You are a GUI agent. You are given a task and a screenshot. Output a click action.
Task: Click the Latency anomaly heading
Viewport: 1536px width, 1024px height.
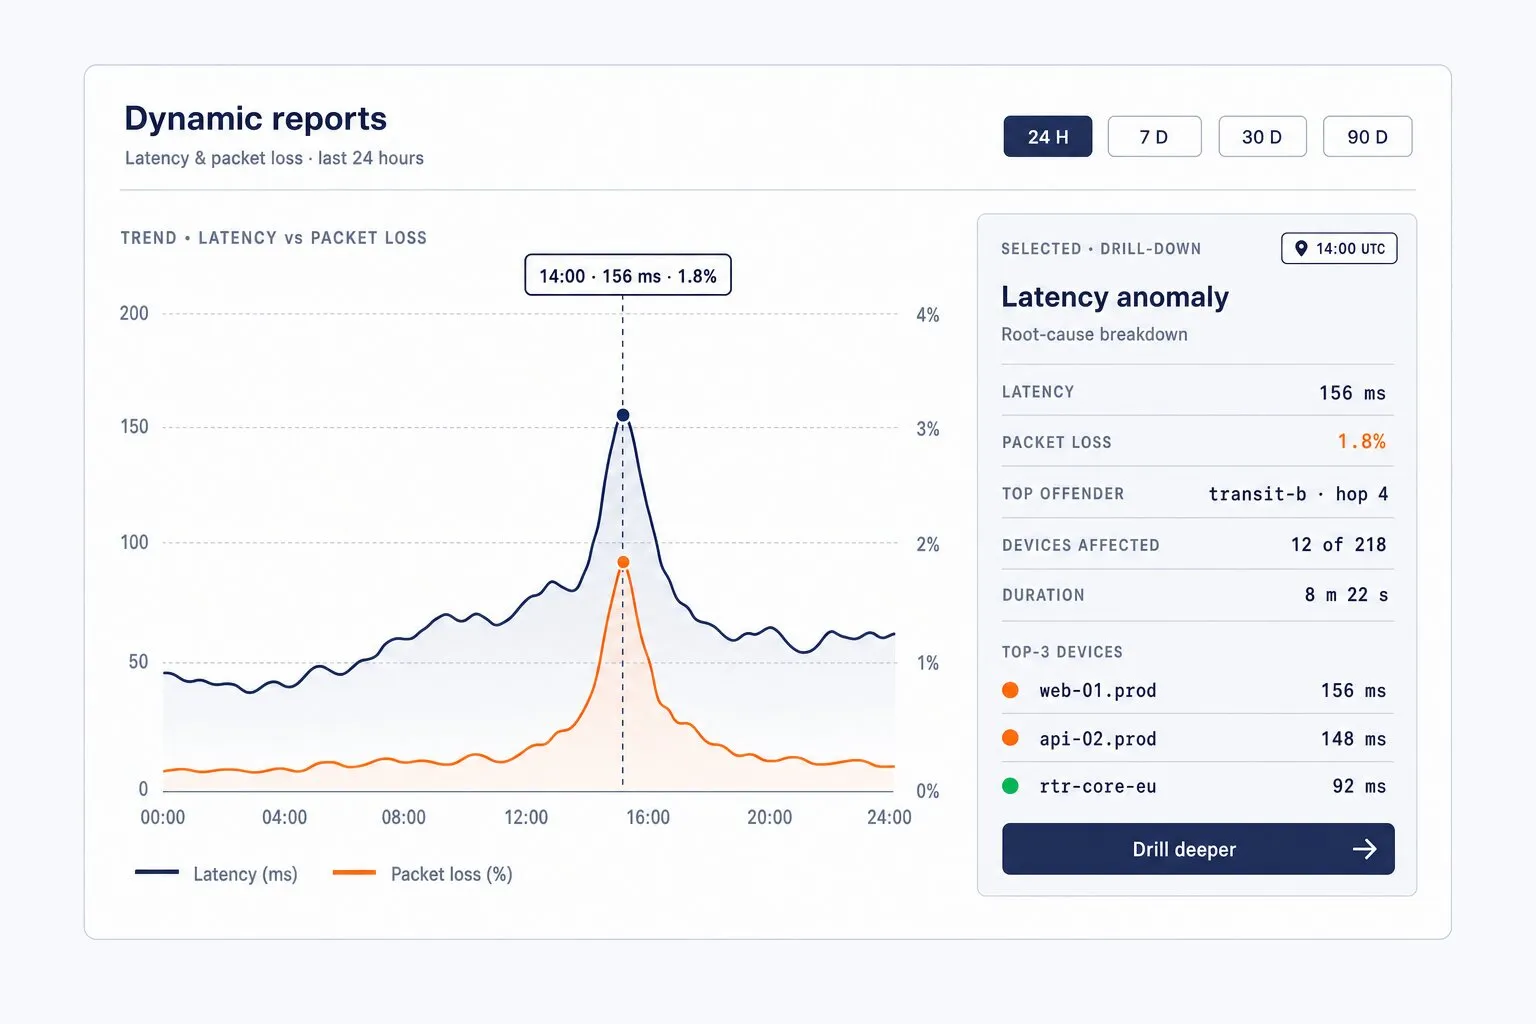point(1115,297)
